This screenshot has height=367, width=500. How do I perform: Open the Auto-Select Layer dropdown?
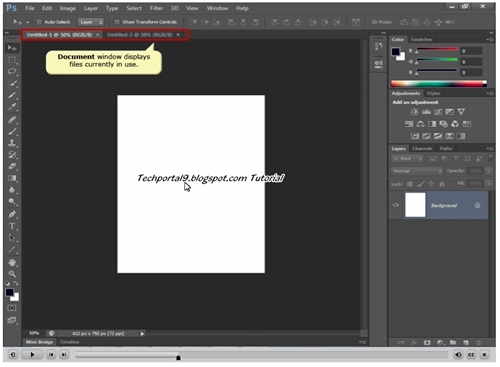pyautogui.click(x=91, y=22)
